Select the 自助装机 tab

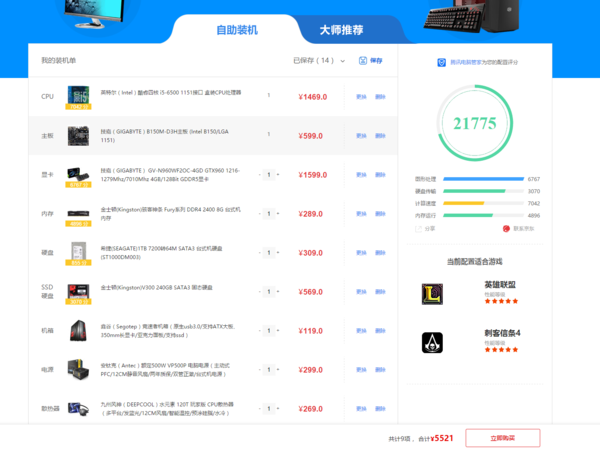click(237, 31)
